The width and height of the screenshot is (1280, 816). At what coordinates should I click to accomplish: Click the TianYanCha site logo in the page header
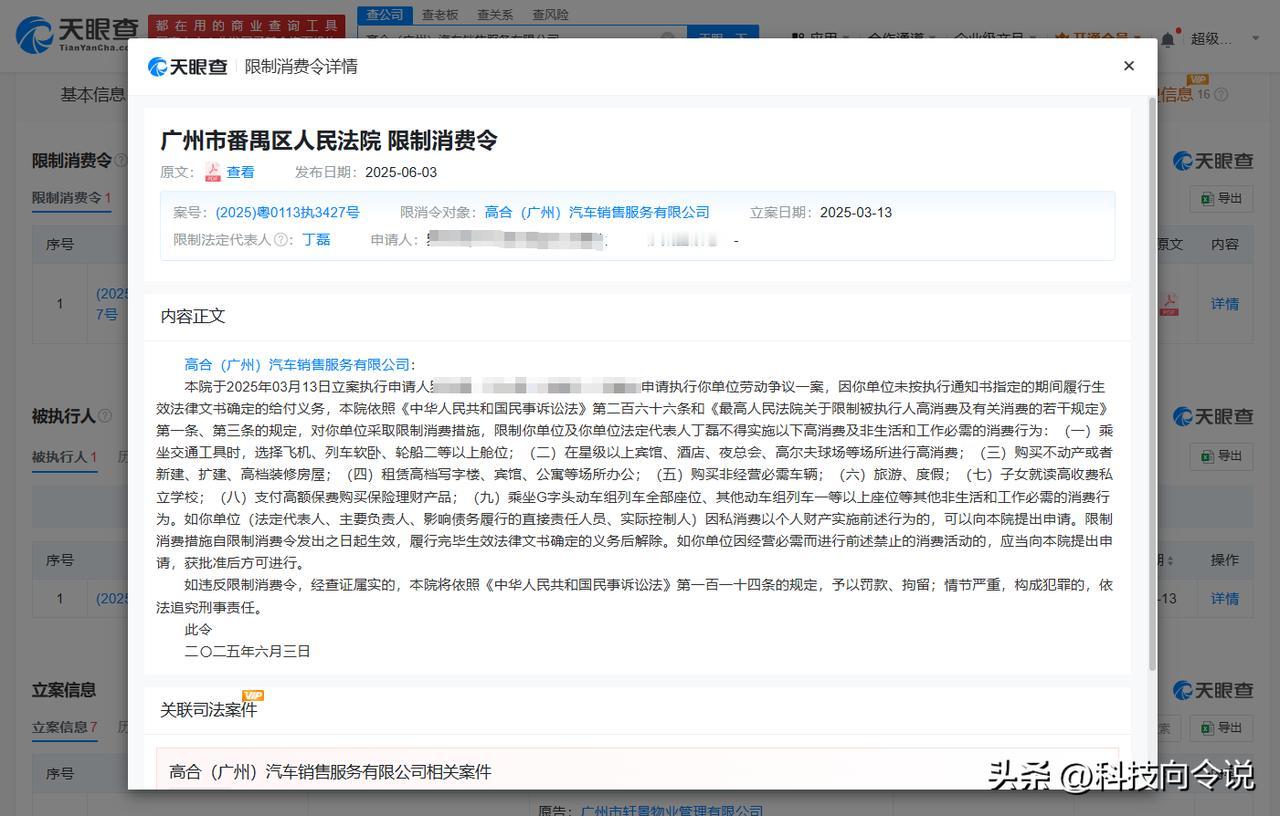(77, 34)
